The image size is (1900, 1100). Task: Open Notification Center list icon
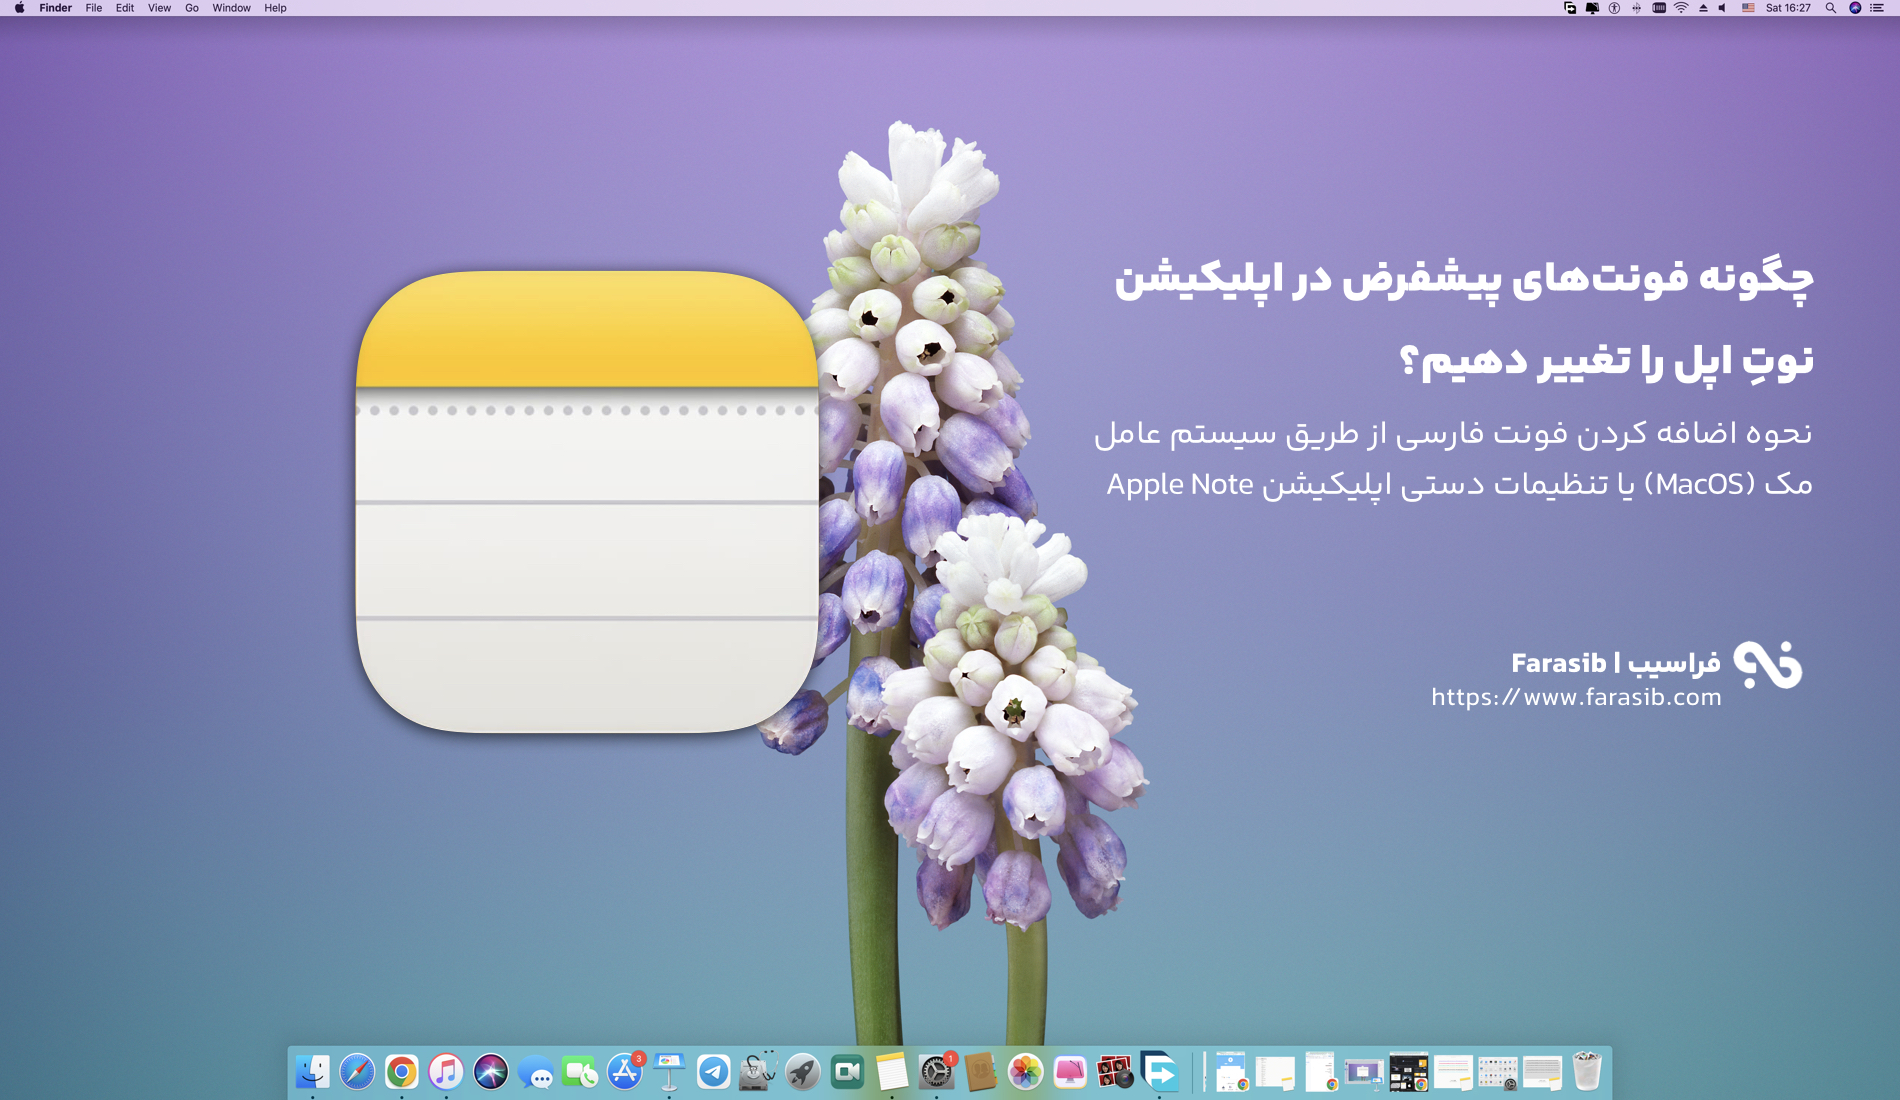(x=1877, y=8)
